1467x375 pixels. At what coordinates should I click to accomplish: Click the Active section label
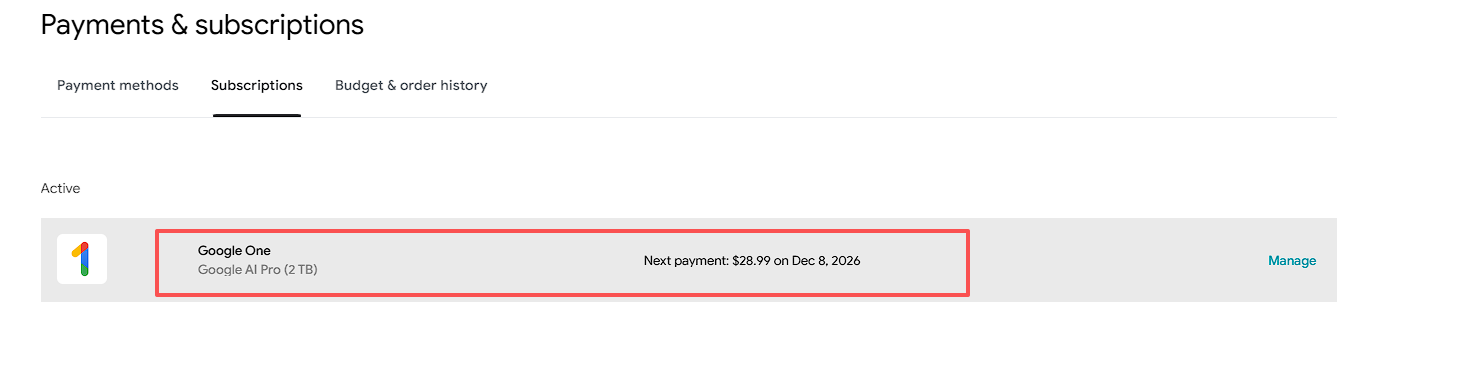pos(60,188)
